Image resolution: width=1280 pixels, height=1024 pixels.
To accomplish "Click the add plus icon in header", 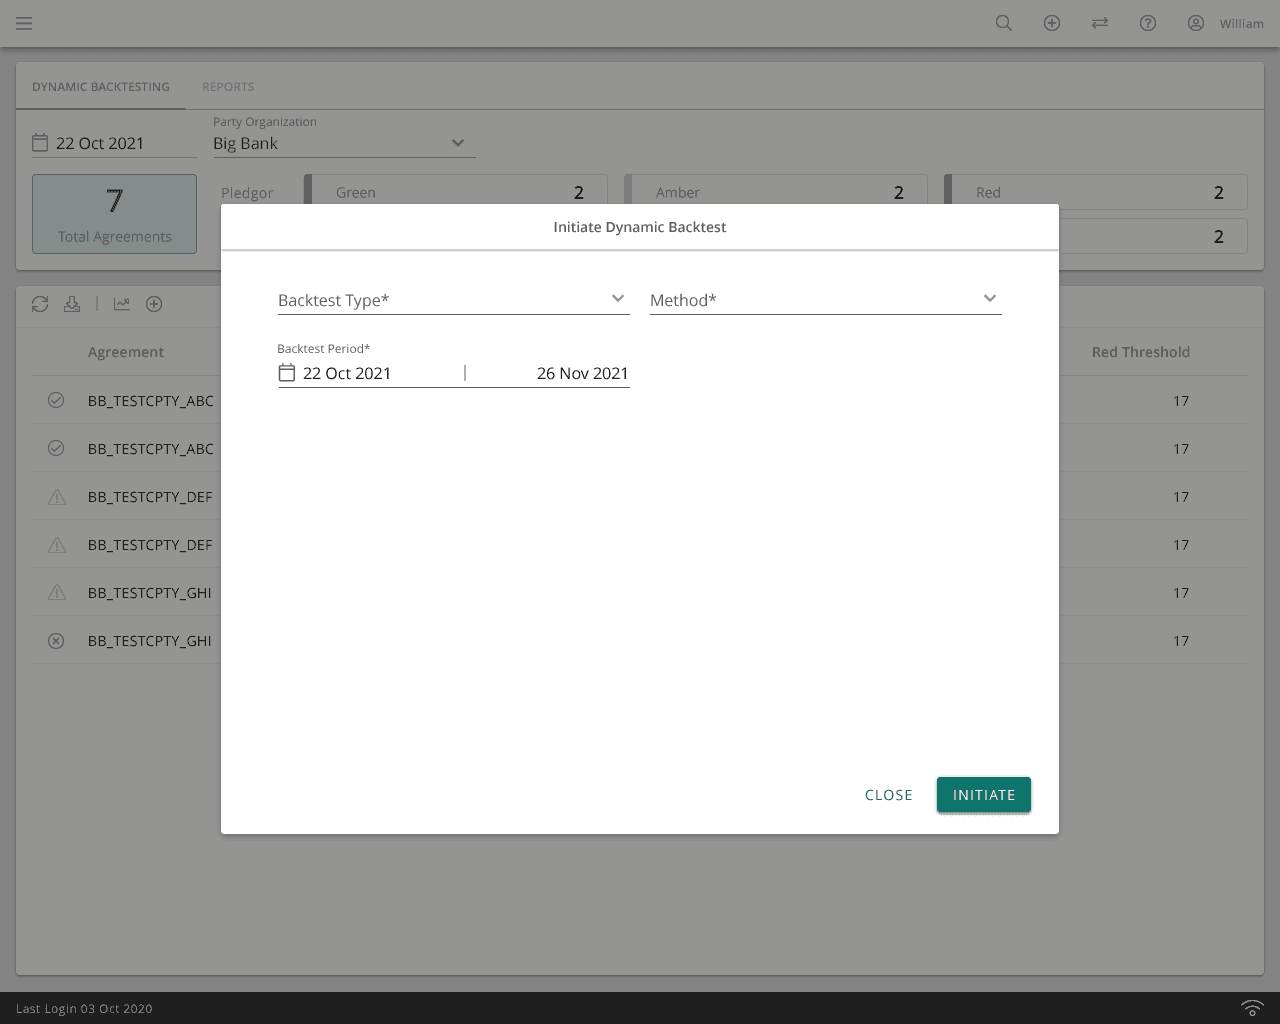I will click(1052, 23).
